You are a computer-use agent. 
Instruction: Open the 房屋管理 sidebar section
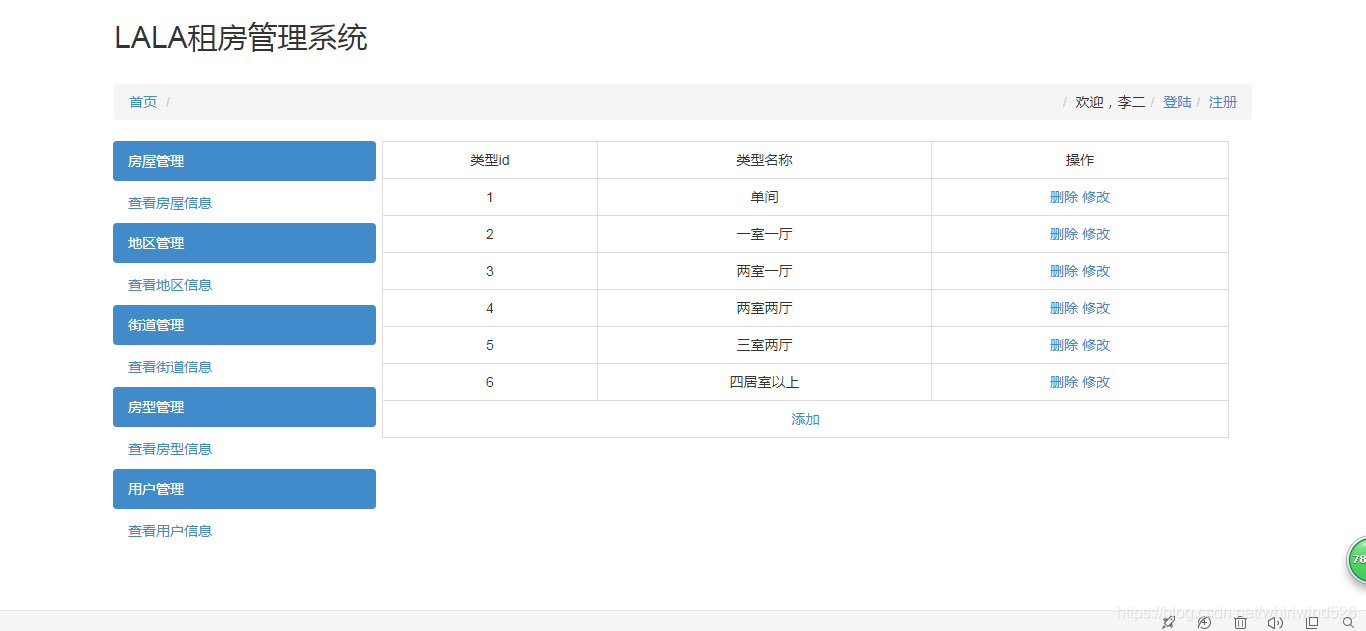coord(244,161)
